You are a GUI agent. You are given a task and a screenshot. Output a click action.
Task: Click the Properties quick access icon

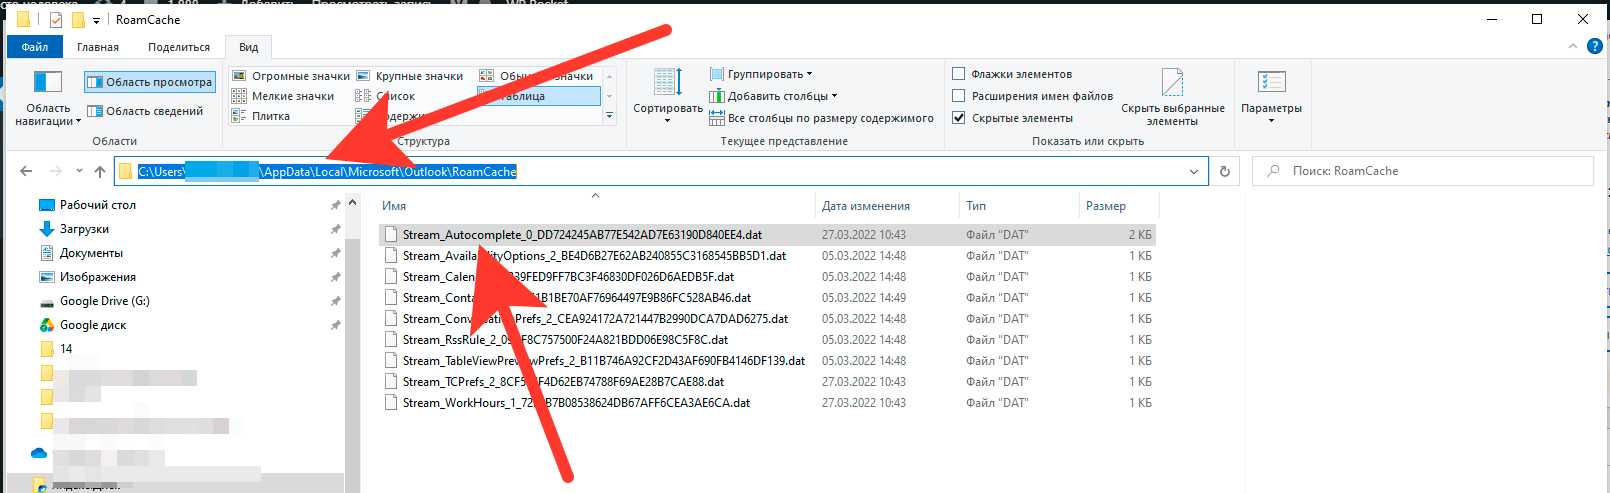[x=55, y=20]
